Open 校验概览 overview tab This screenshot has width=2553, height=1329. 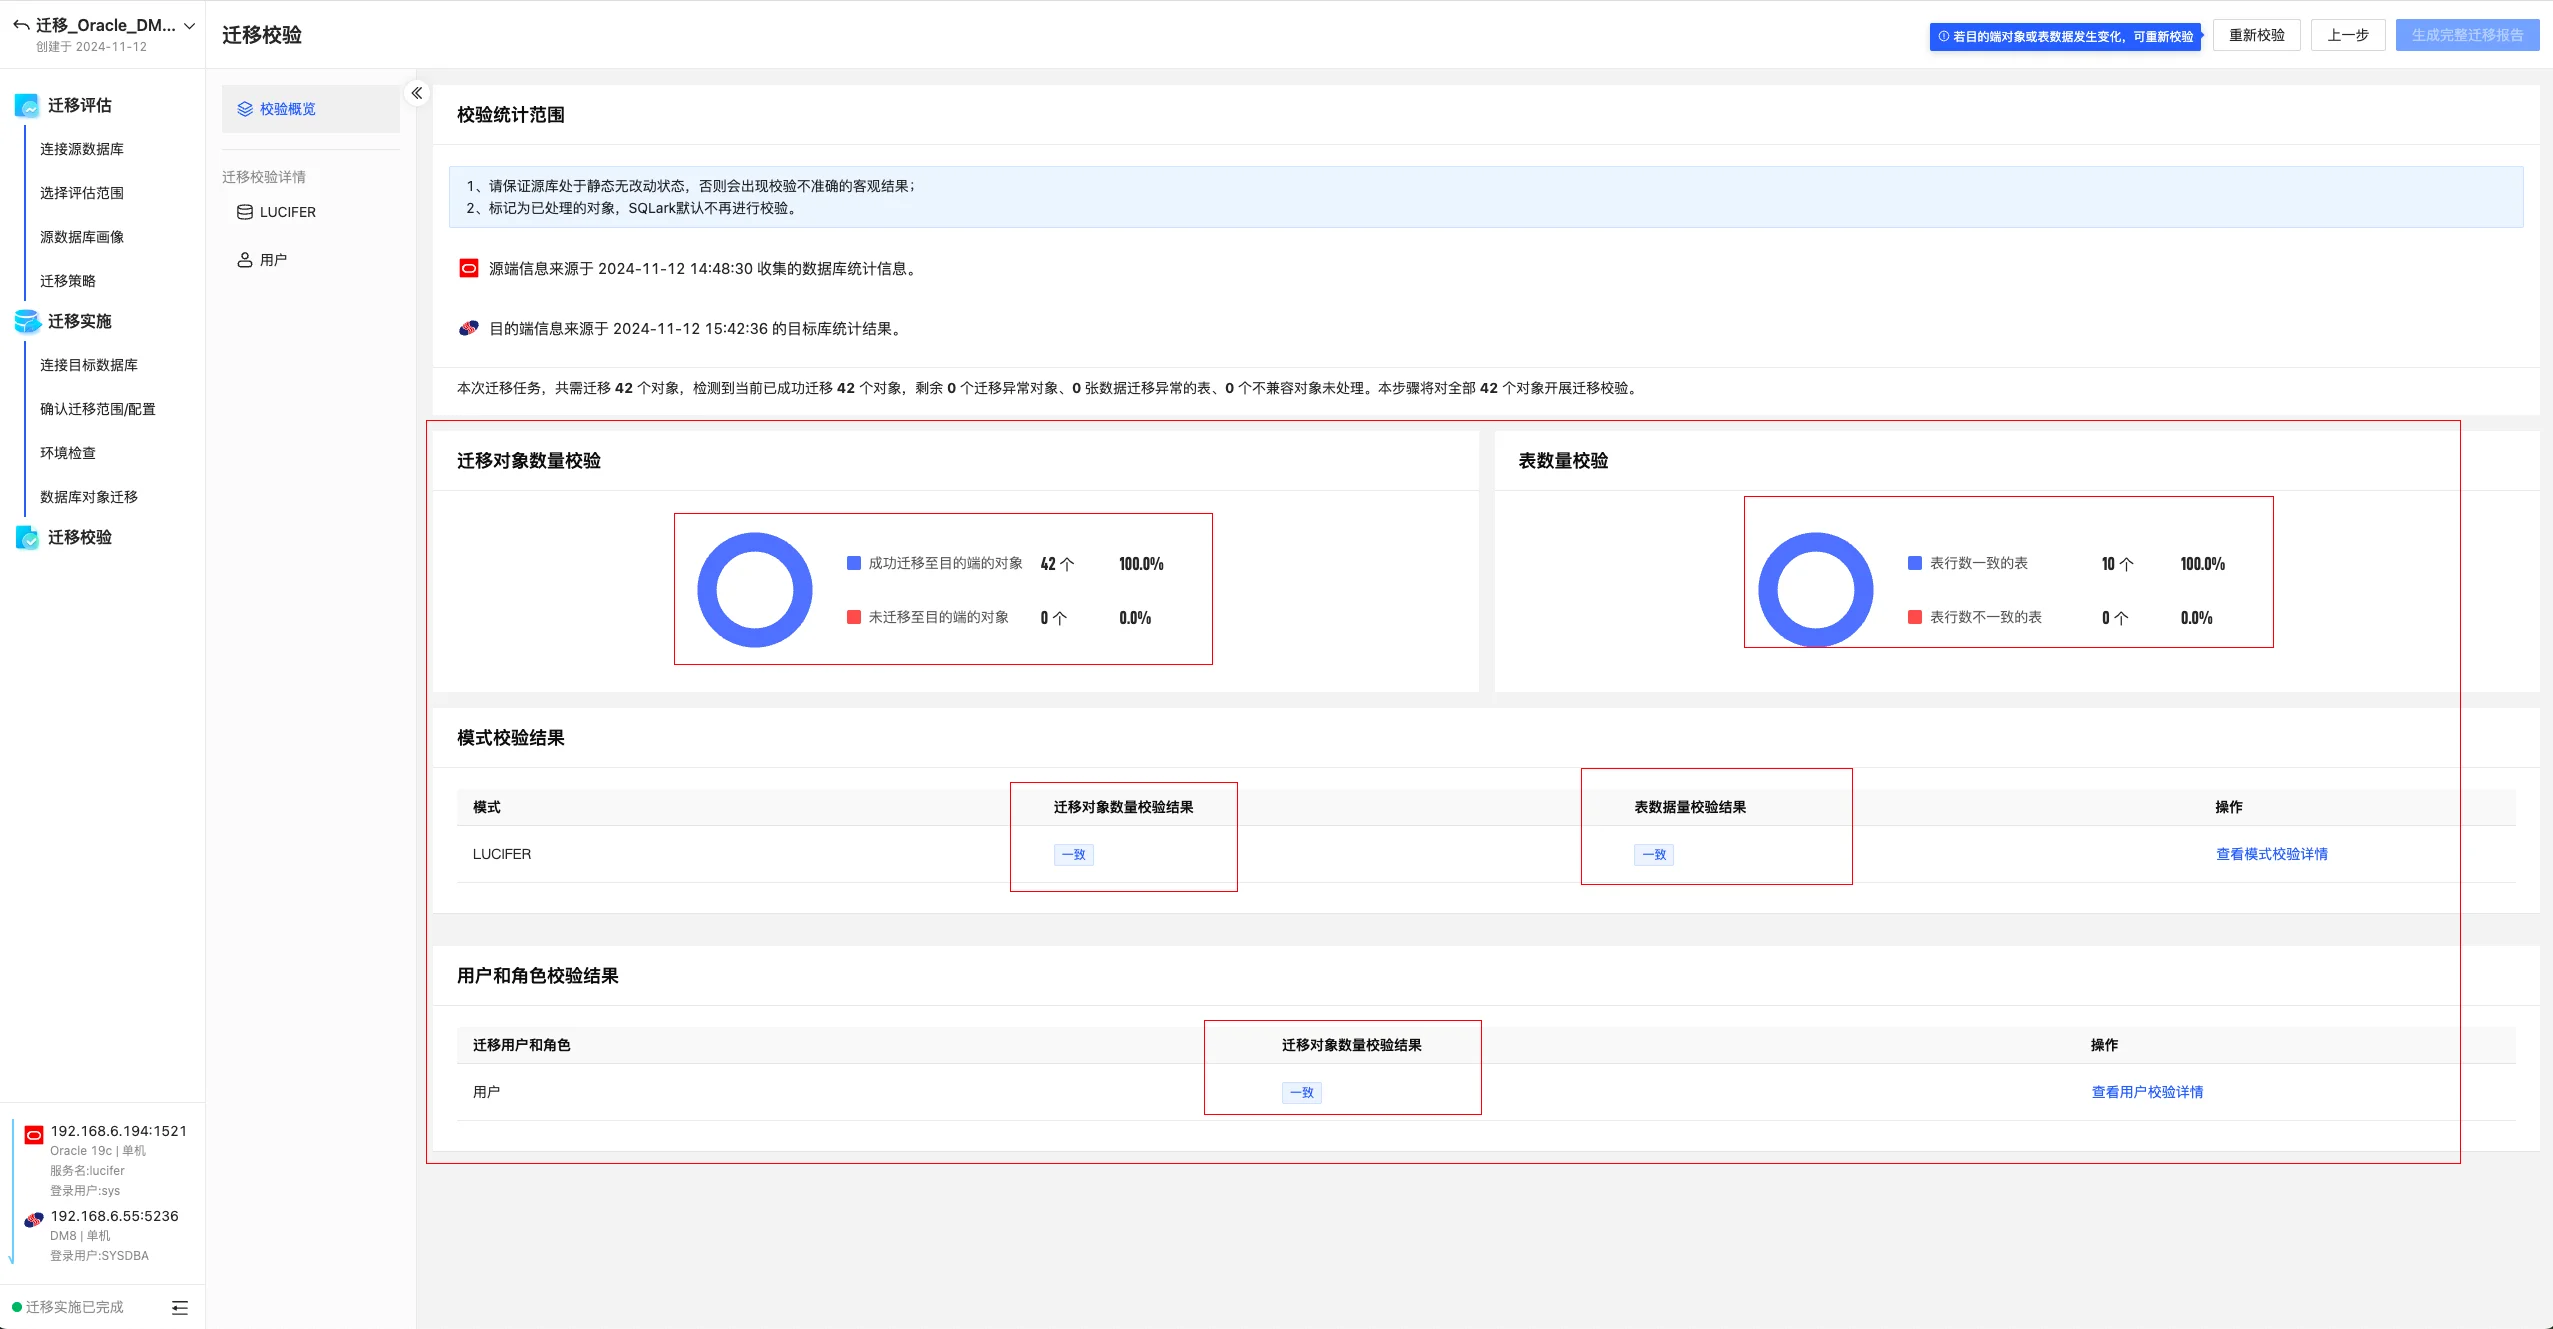pyautogui.click(x=287, y=109)
